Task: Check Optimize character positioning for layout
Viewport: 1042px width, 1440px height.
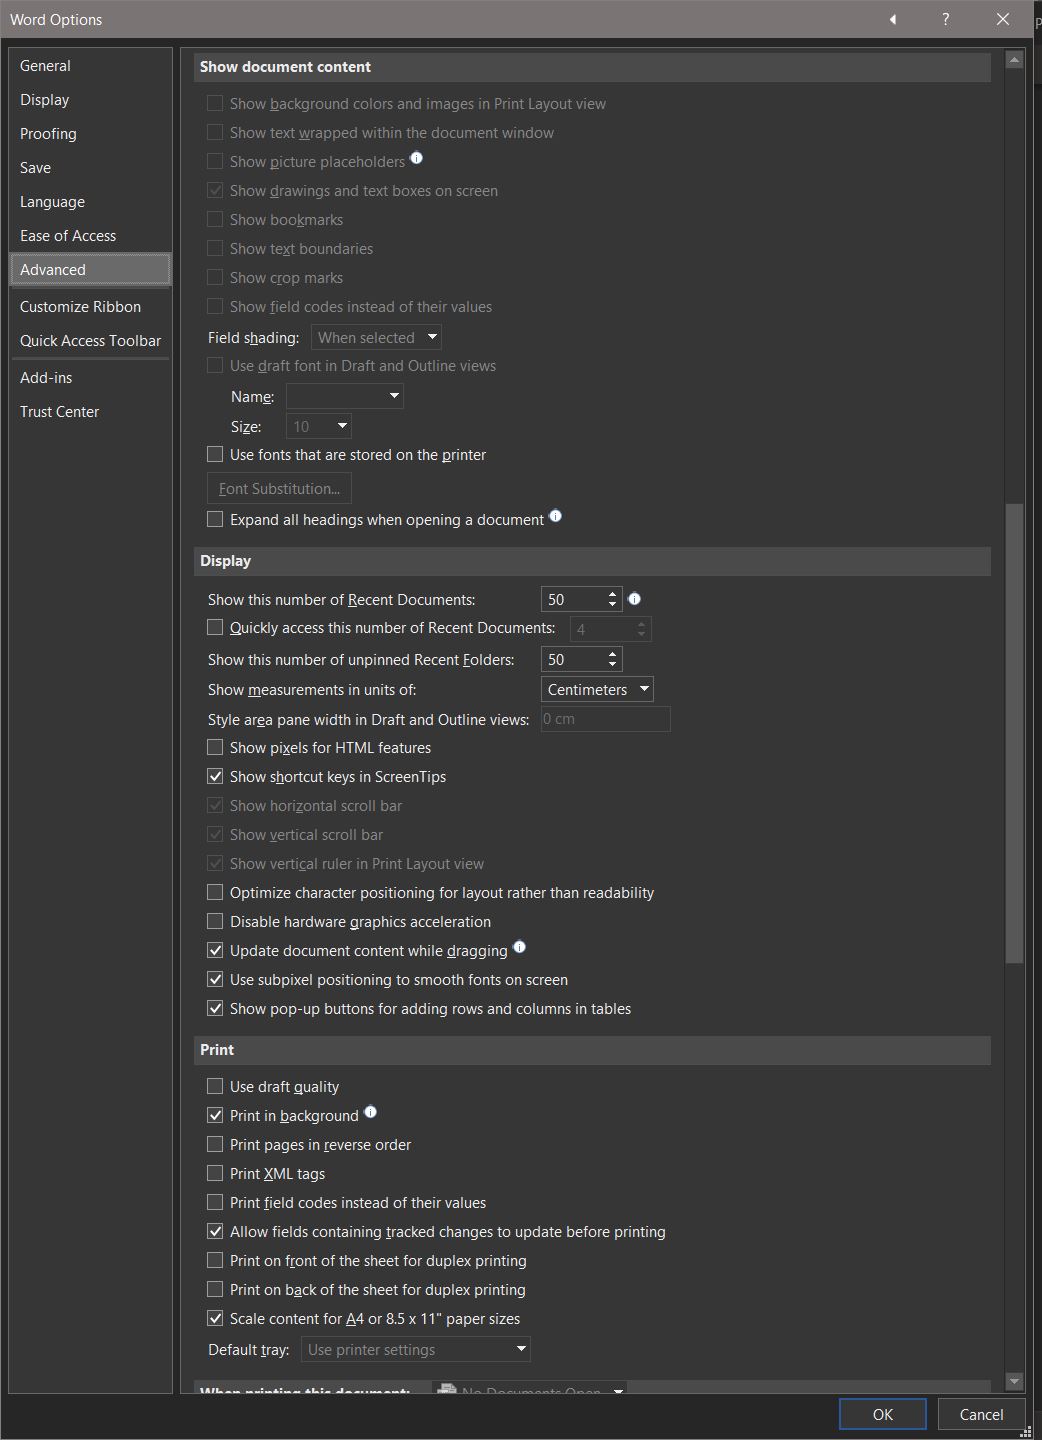Action: [x=215, y=892]
